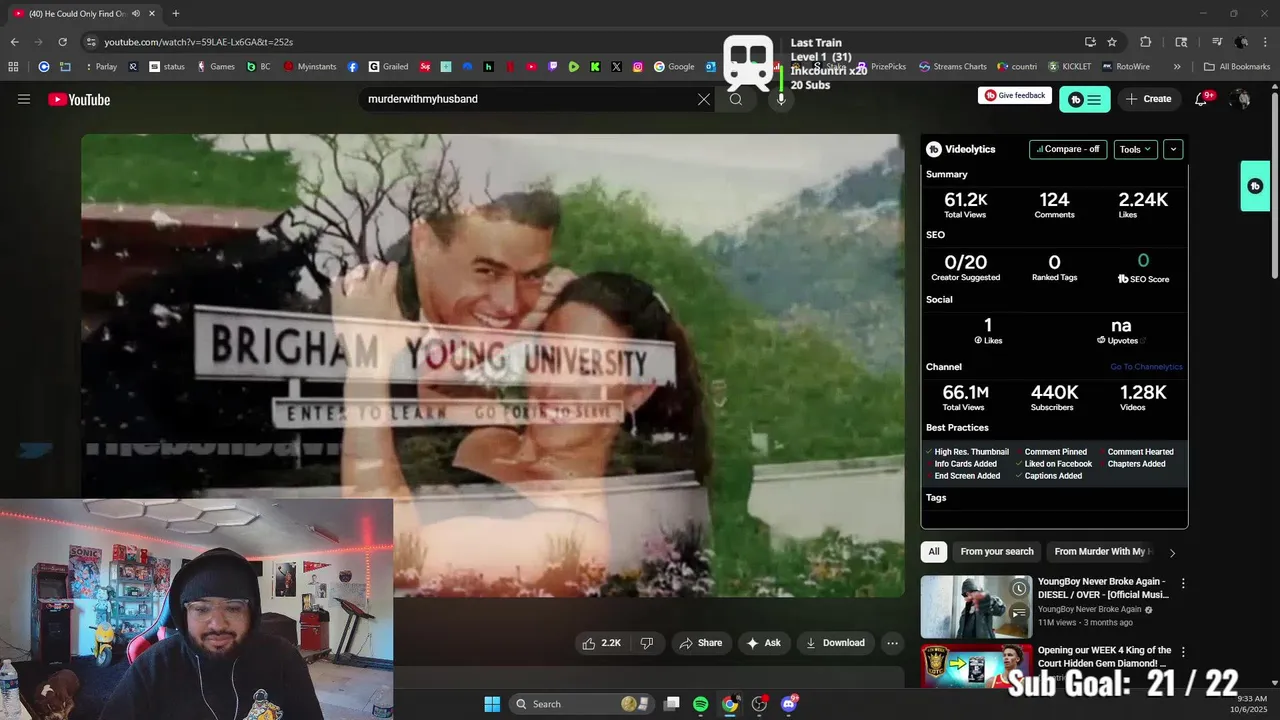Go back in browser history

[14, 42]
